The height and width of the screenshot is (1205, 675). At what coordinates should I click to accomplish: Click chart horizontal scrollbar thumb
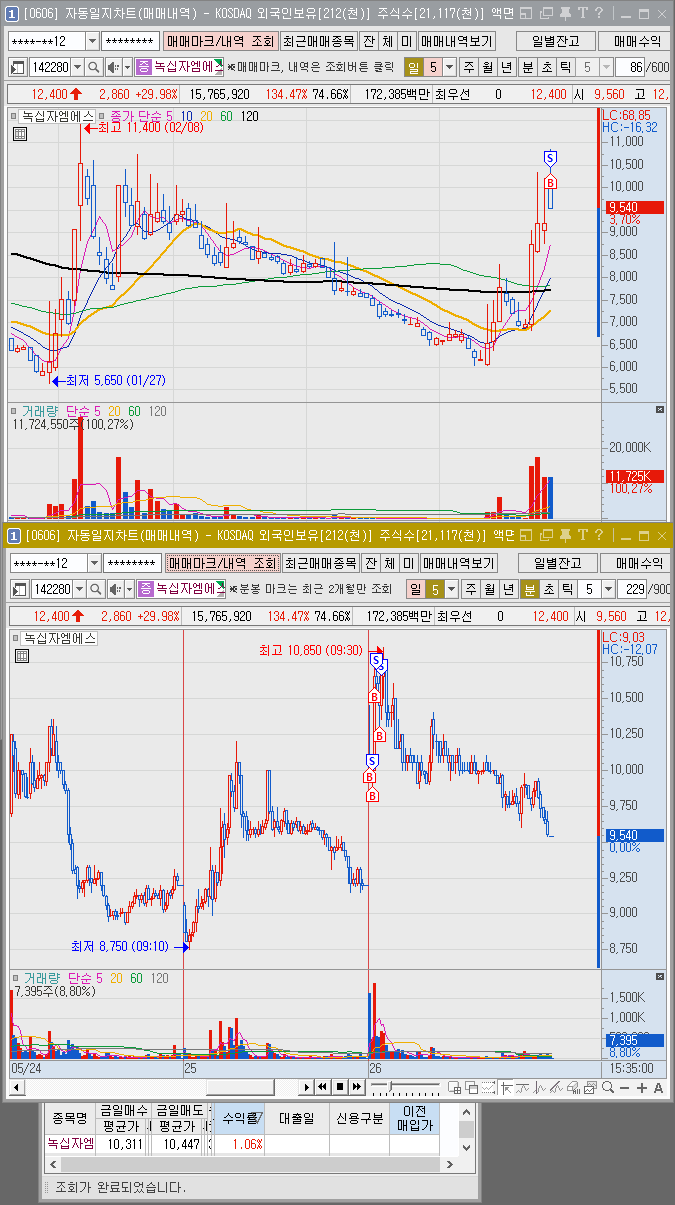pos(239,1087)
